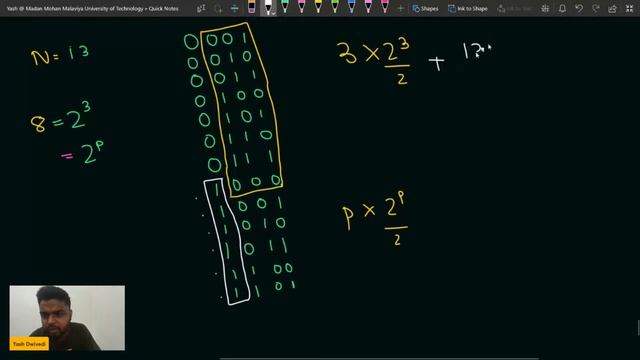Add a new pen with plus
This screenshot has width=640, height=360.
point(400,9)
